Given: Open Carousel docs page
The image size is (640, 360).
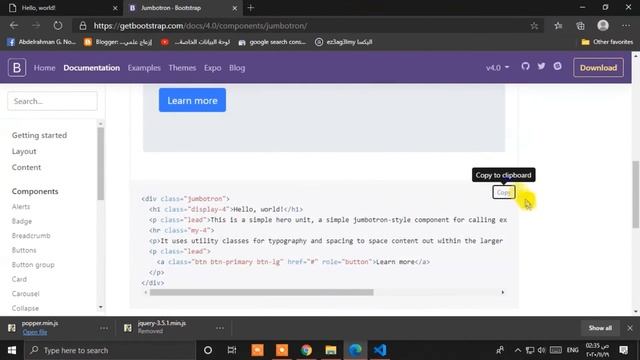Looking at the screenshot, I should pyautogui.click(x=25, y=294).
